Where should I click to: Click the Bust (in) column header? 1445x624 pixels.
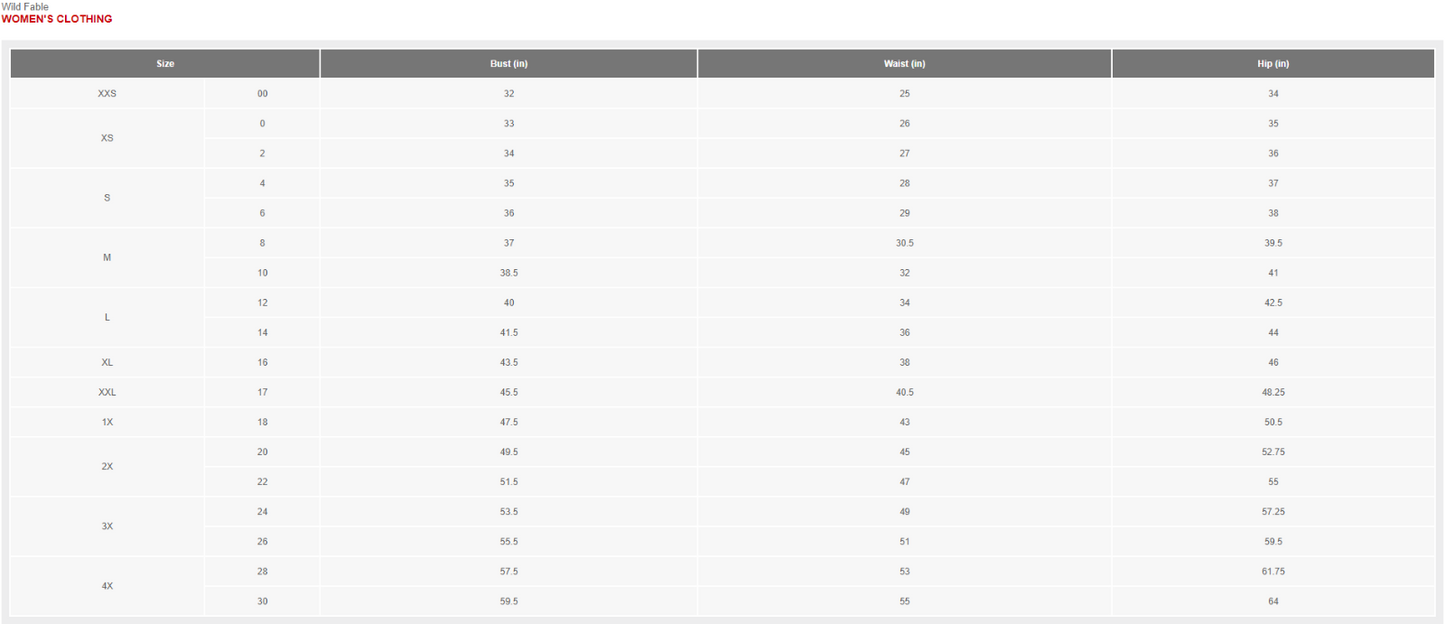click(509, 64)
